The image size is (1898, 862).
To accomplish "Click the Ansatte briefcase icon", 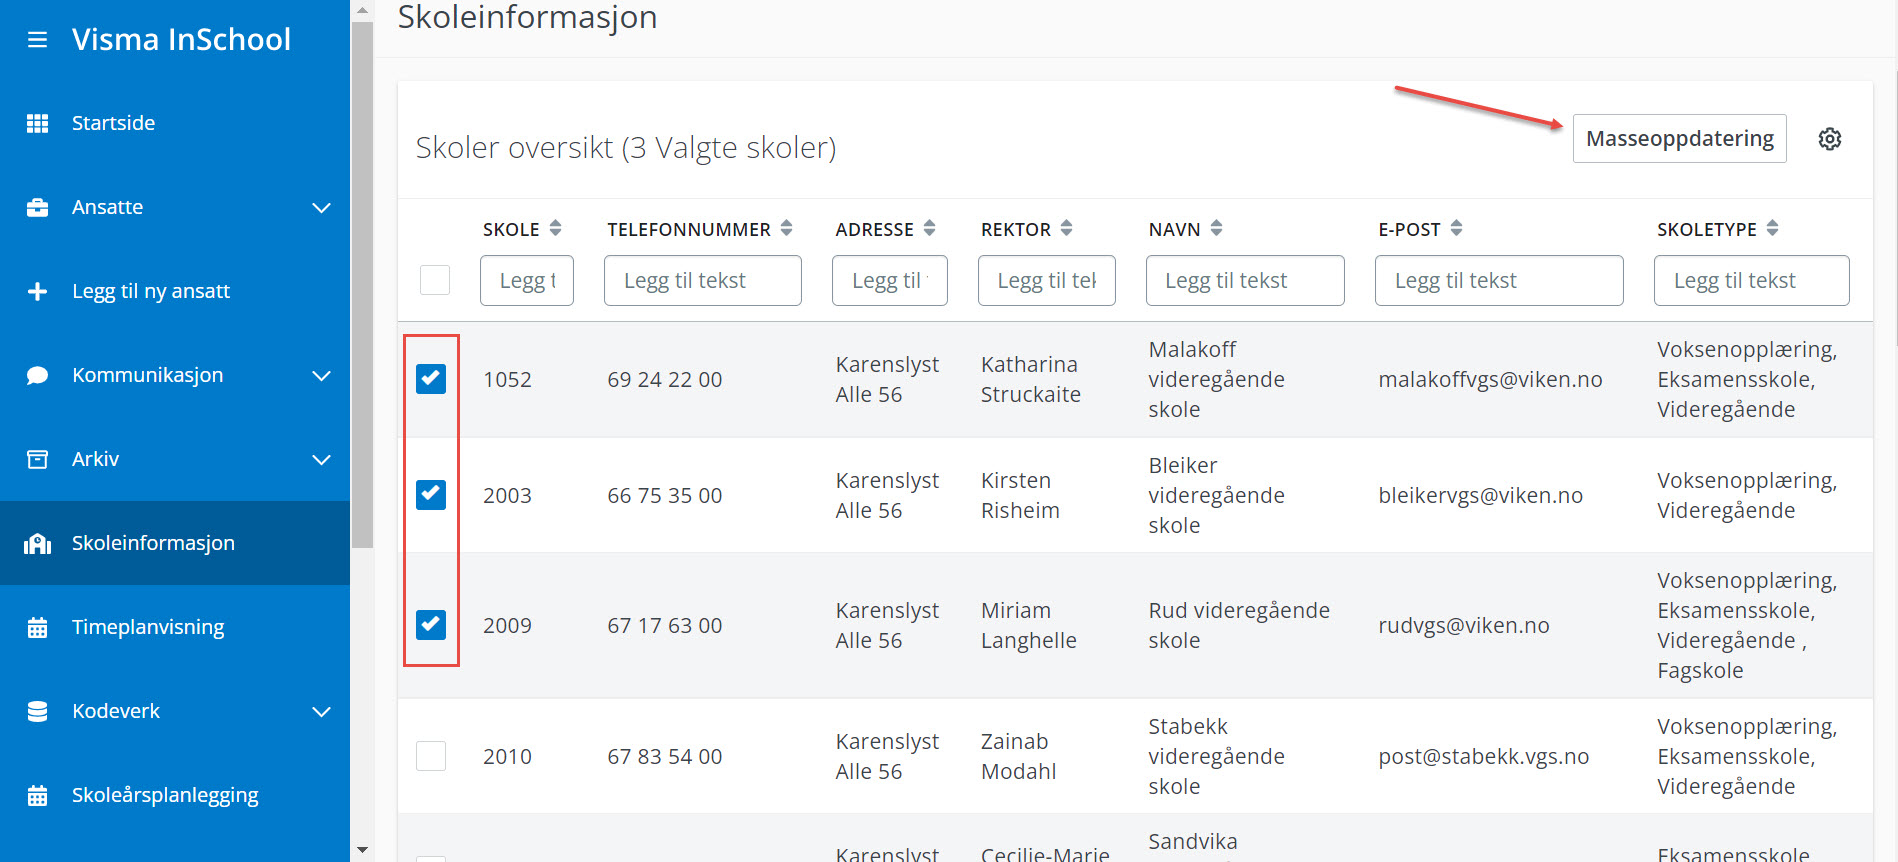I will click(x=37, y=207).
